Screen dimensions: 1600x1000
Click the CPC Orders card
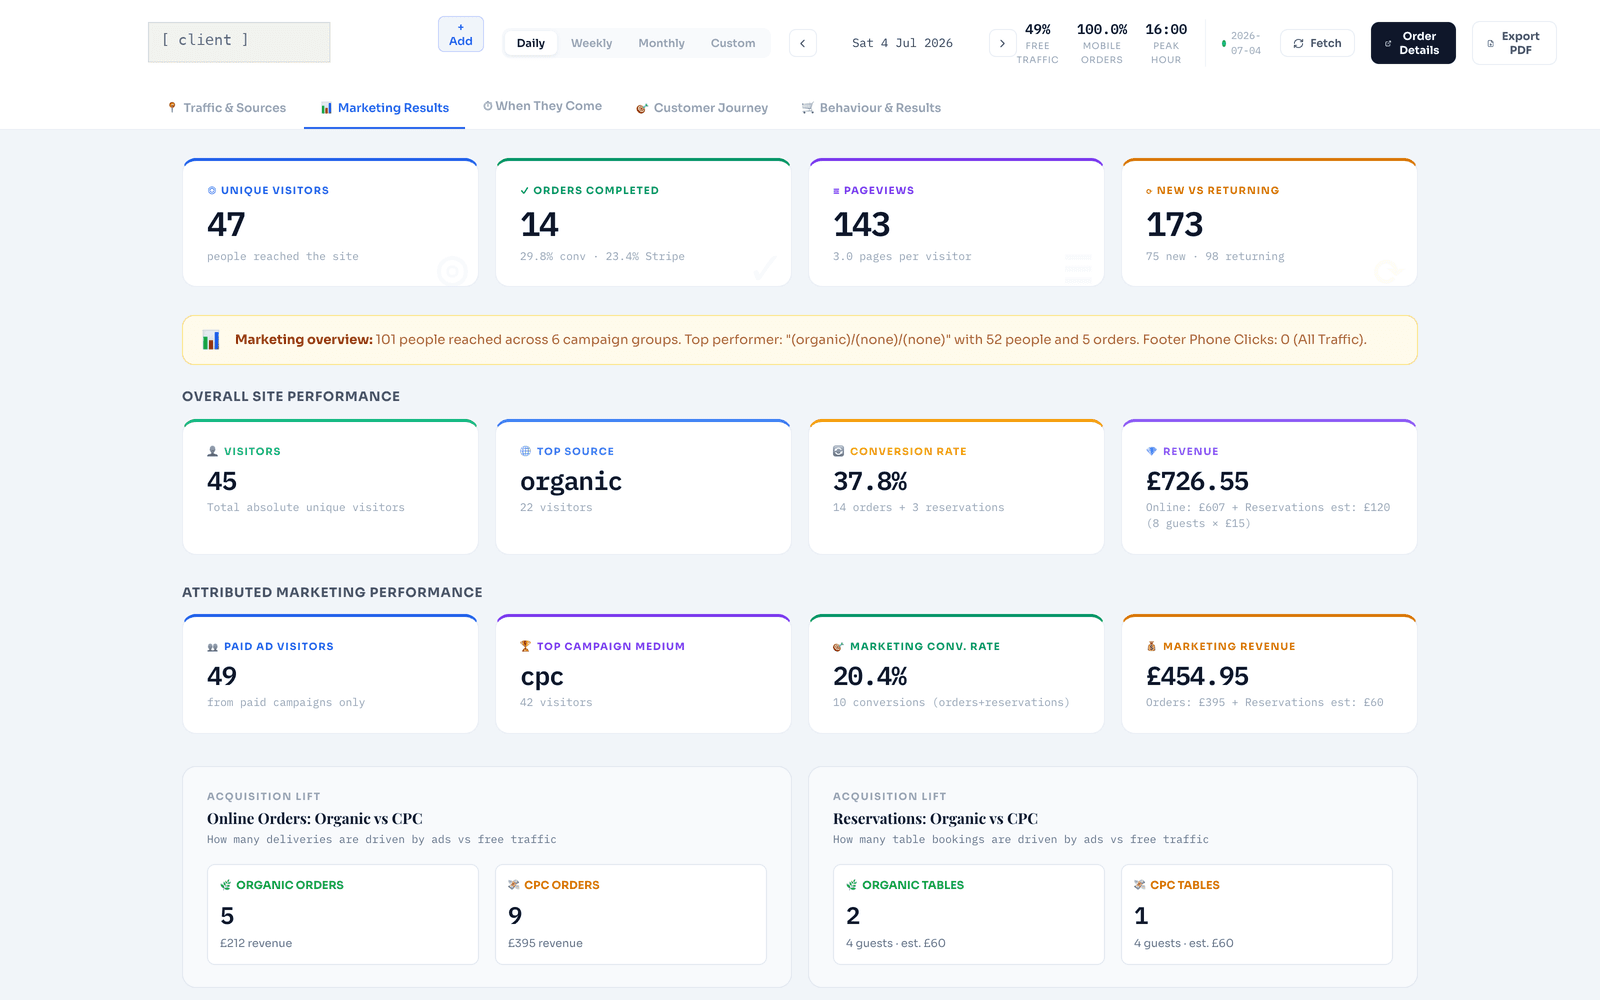(631, 914)
